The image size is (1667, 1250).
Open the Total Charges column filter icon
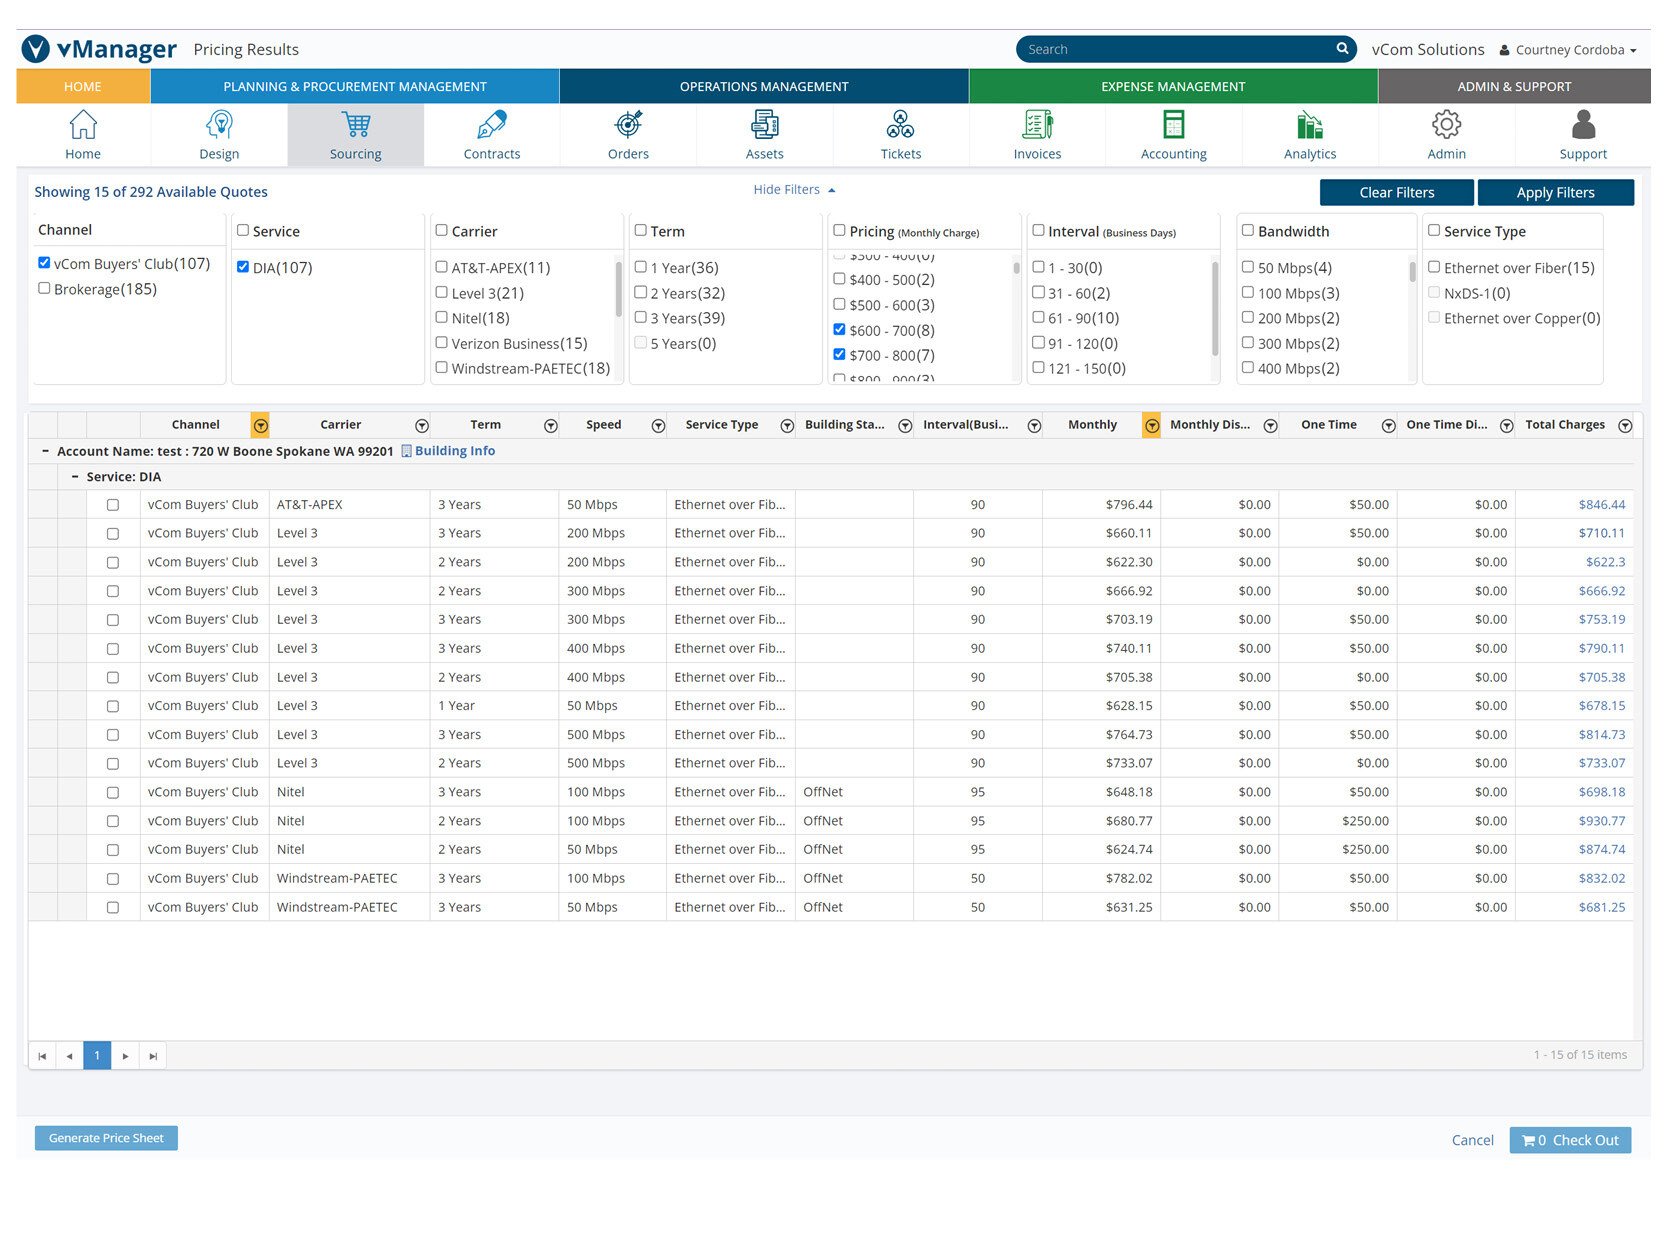1625,426
